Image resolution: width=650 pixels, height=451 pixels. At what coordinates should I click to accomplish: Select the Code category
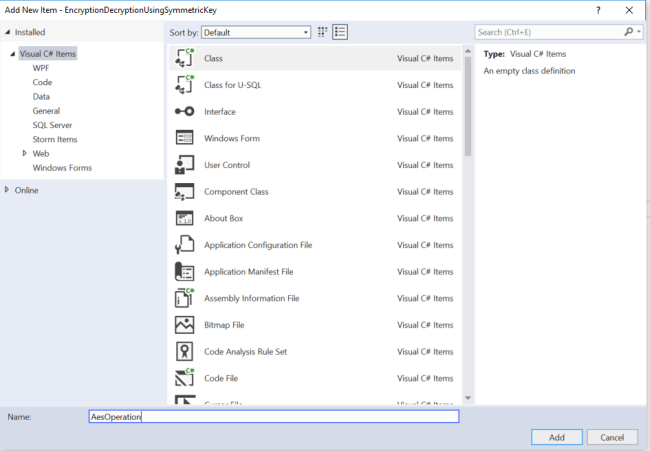[42, 82]
